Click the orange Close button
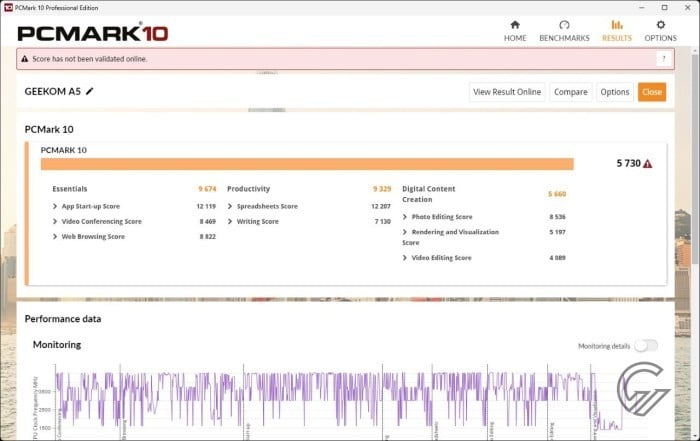 pos(652,92)
